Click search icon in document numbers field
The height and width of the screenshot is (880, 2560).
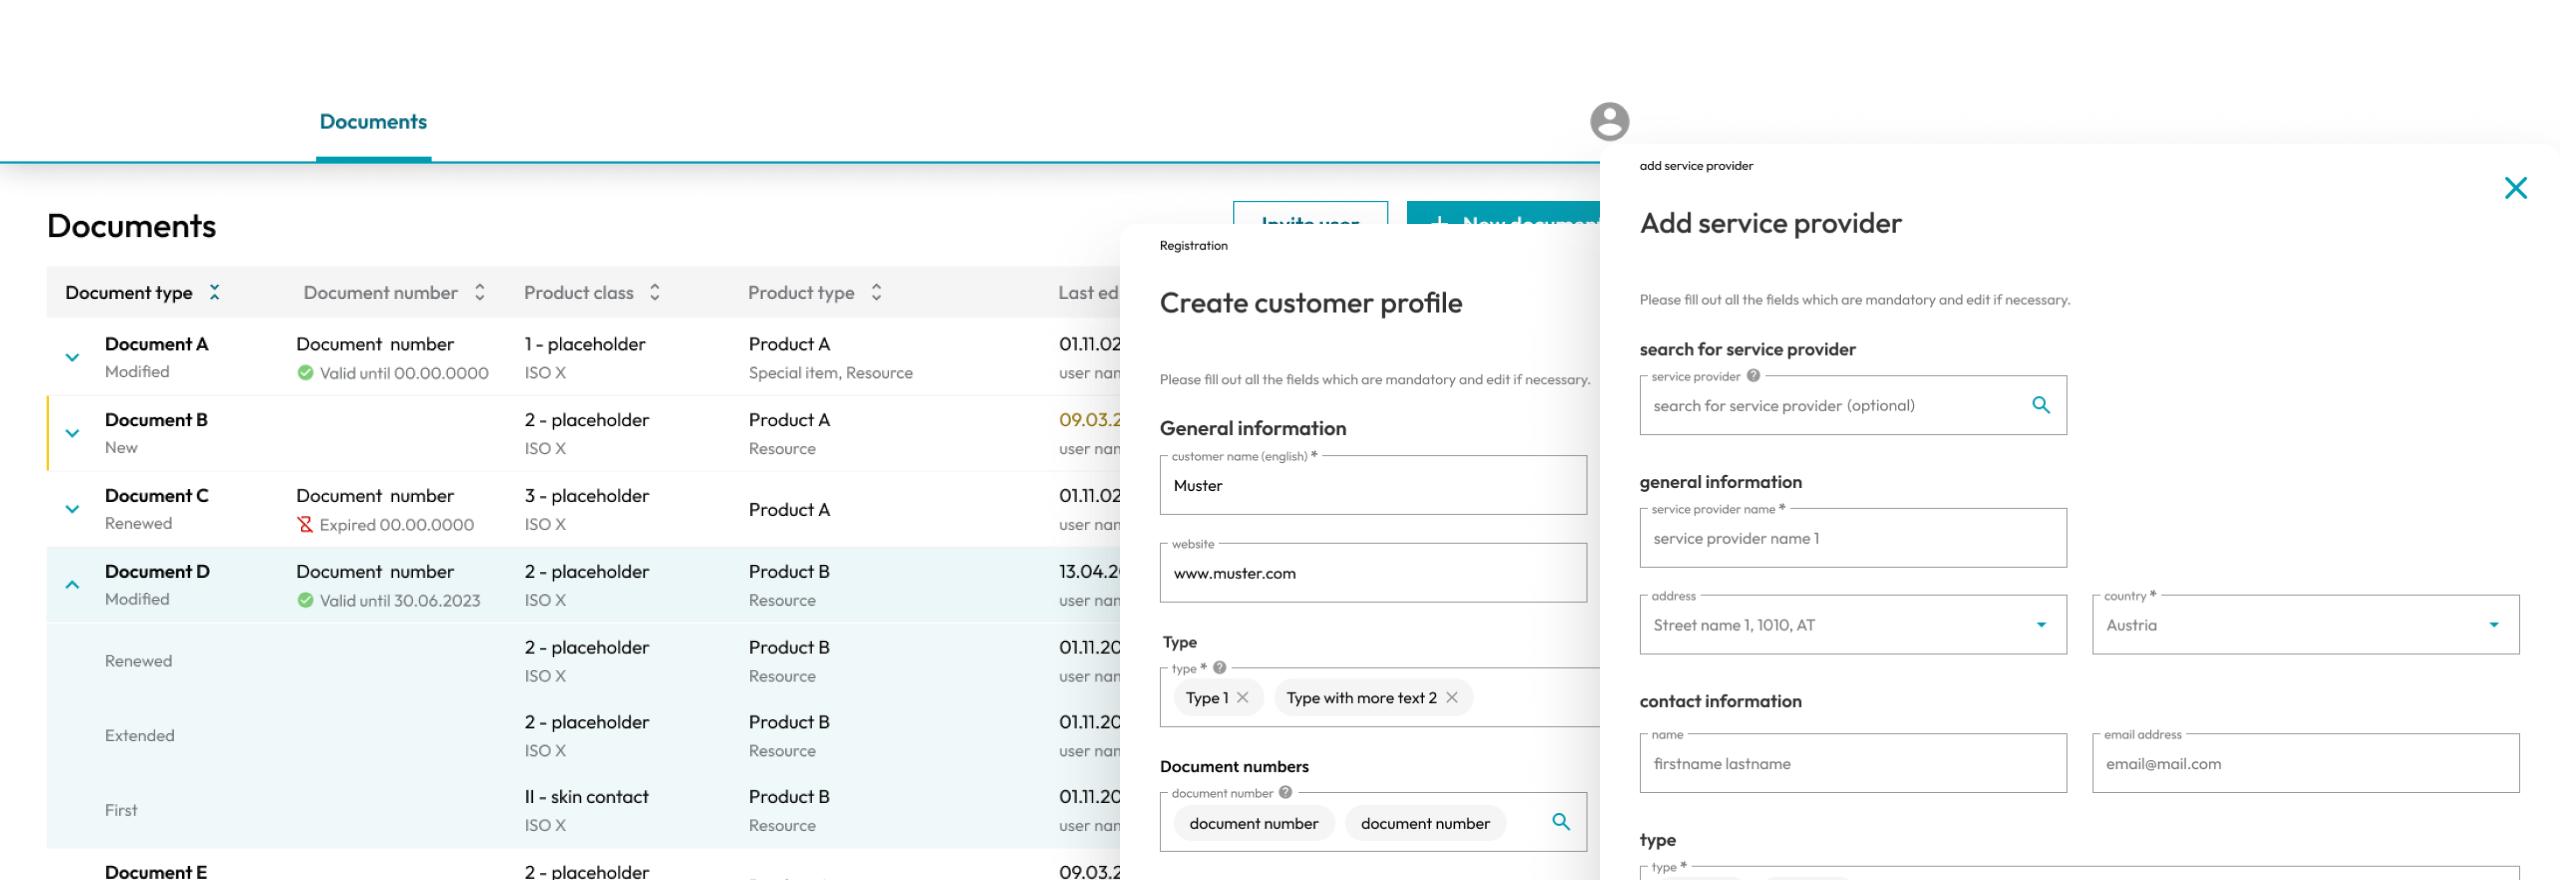(x=1560, y=822)
